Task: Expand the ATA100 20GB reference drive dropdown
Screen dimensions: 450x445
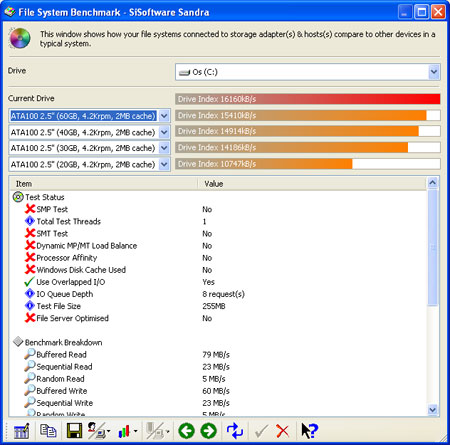Action: (x=164, y=164)
